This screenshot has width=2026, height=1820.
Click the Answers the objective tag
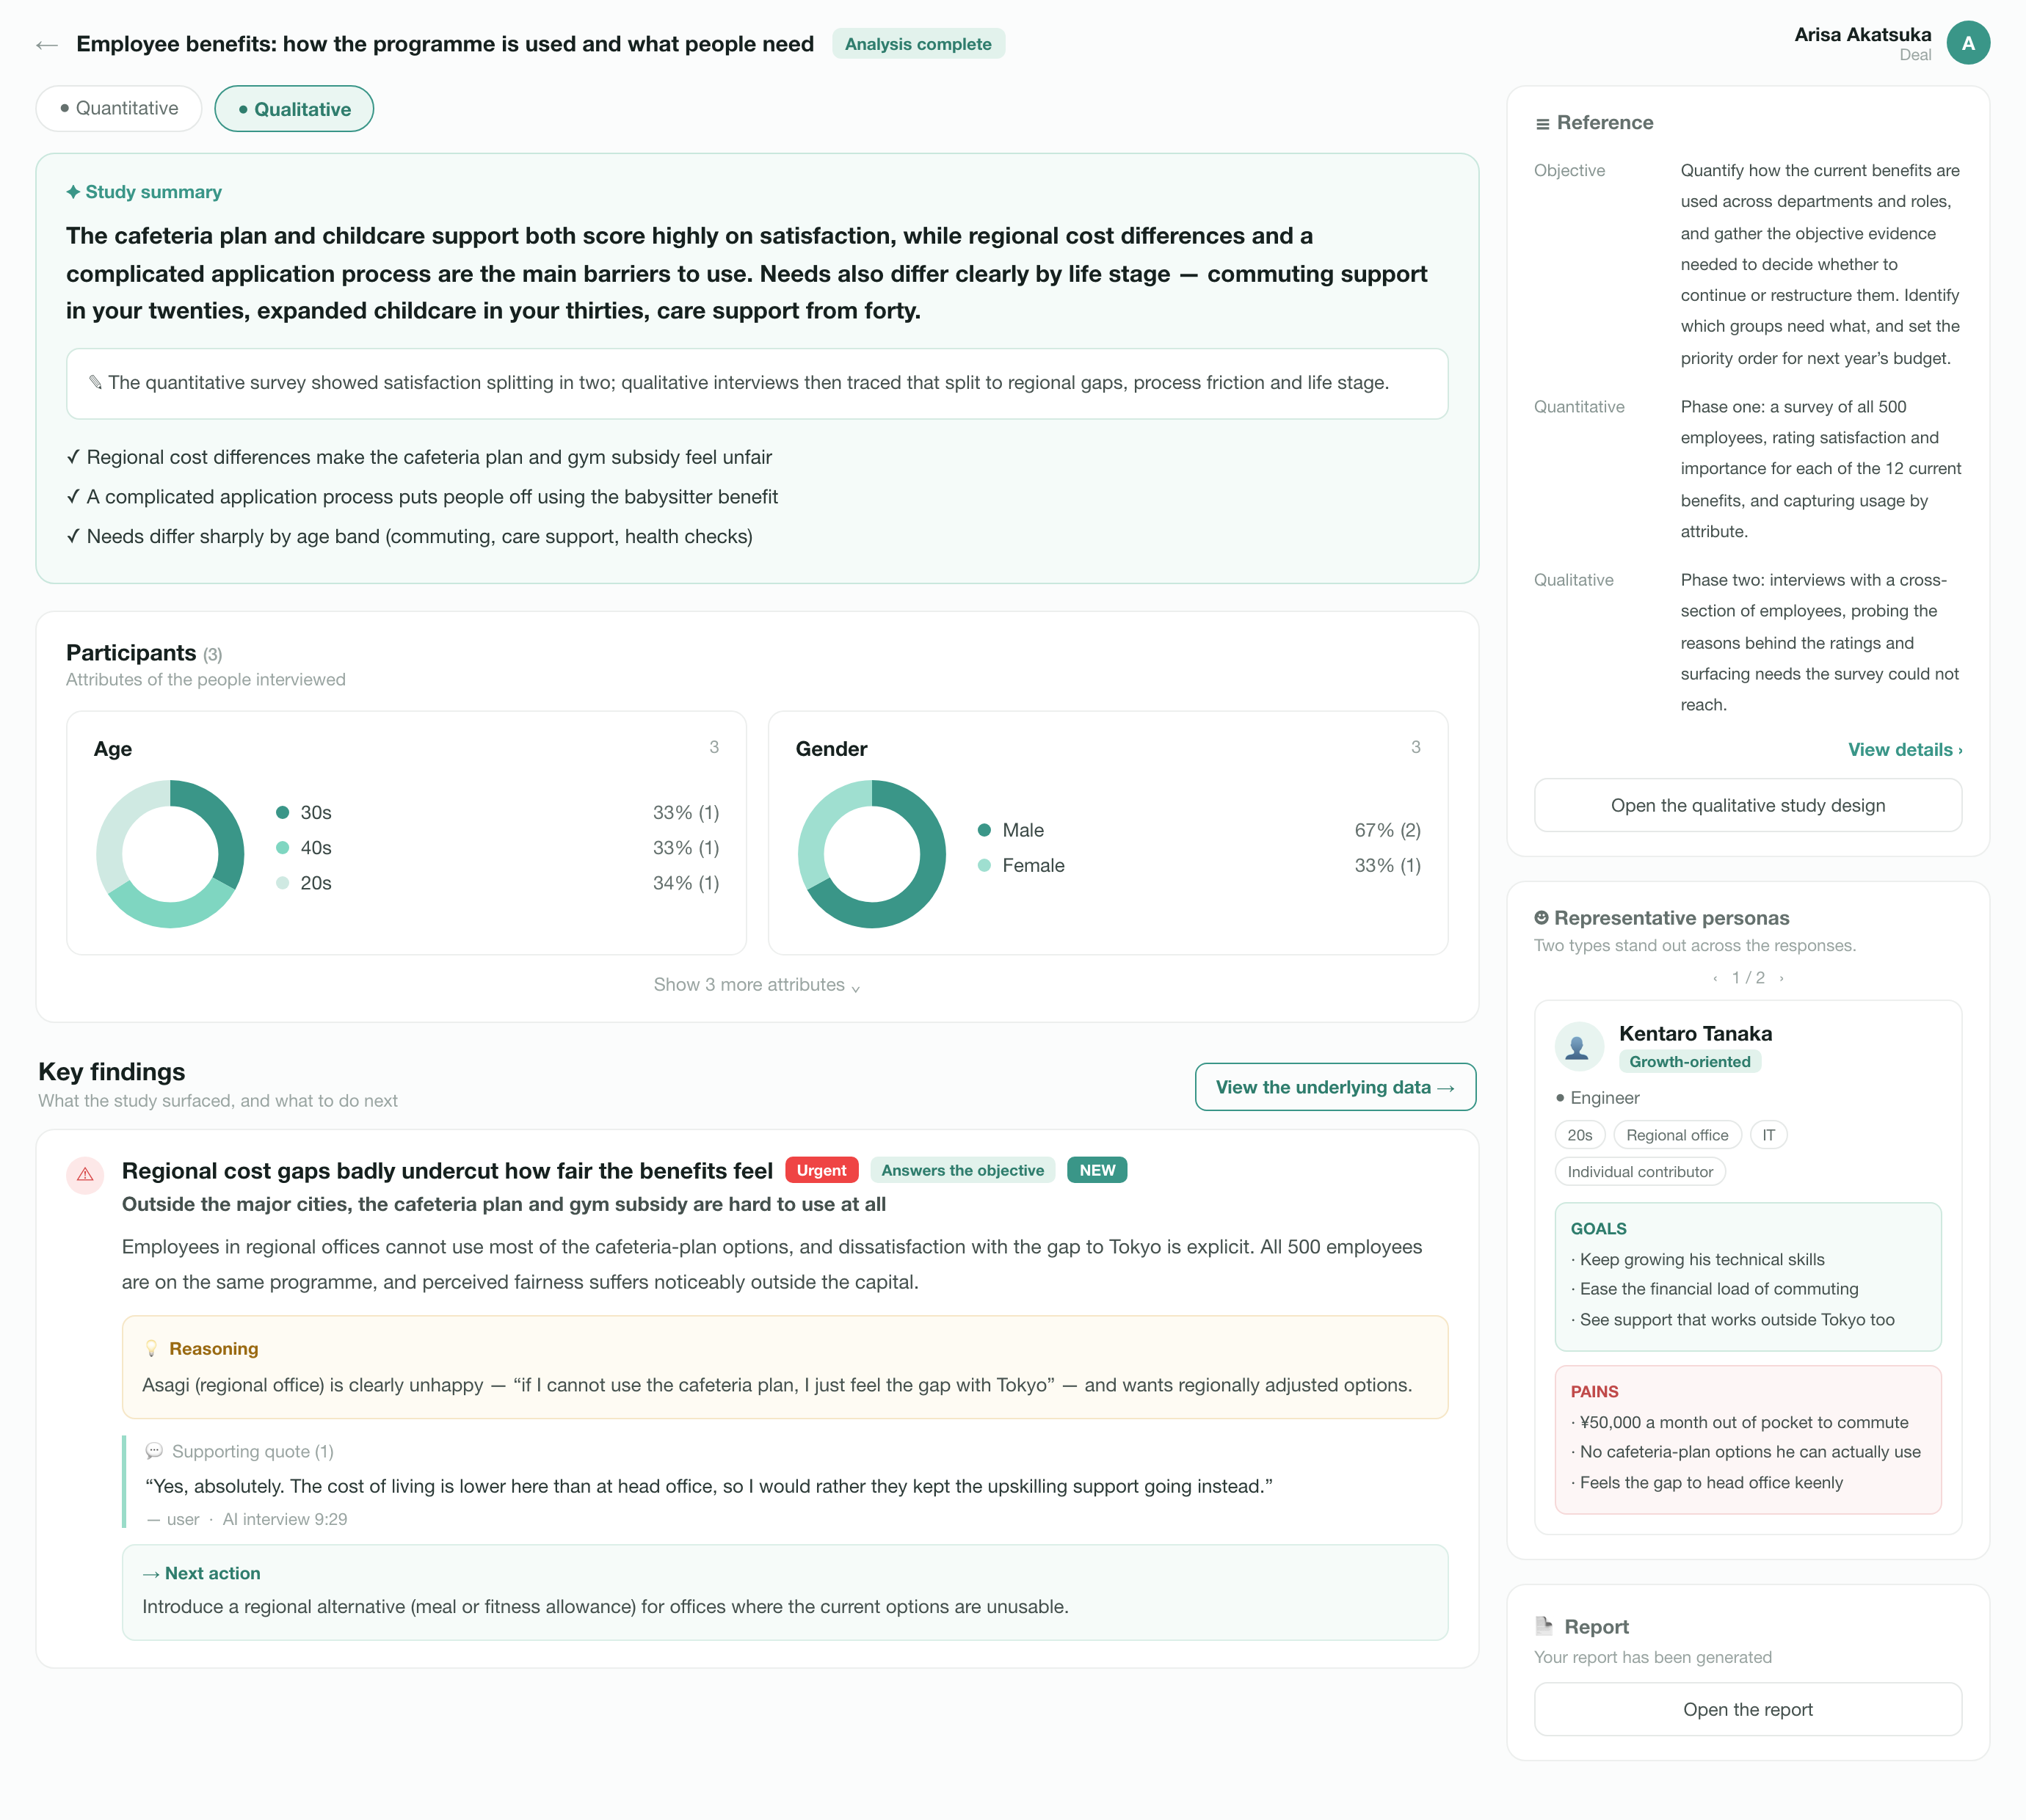pos(962,1170)
